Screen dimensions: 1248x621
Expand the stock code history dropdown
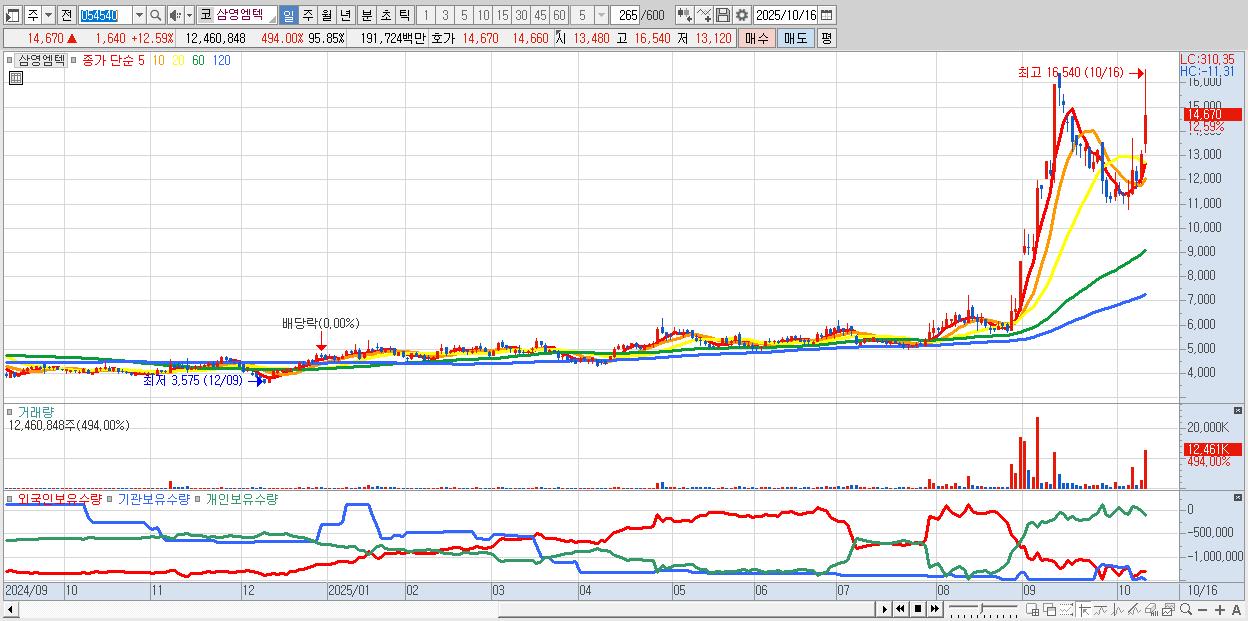click(139, 15)
